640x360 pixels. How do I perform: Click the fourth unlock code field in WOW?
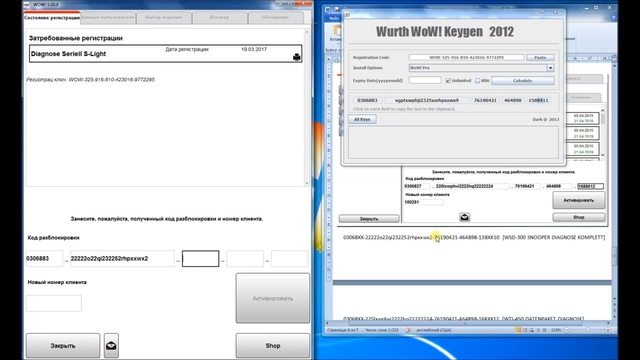245,259
